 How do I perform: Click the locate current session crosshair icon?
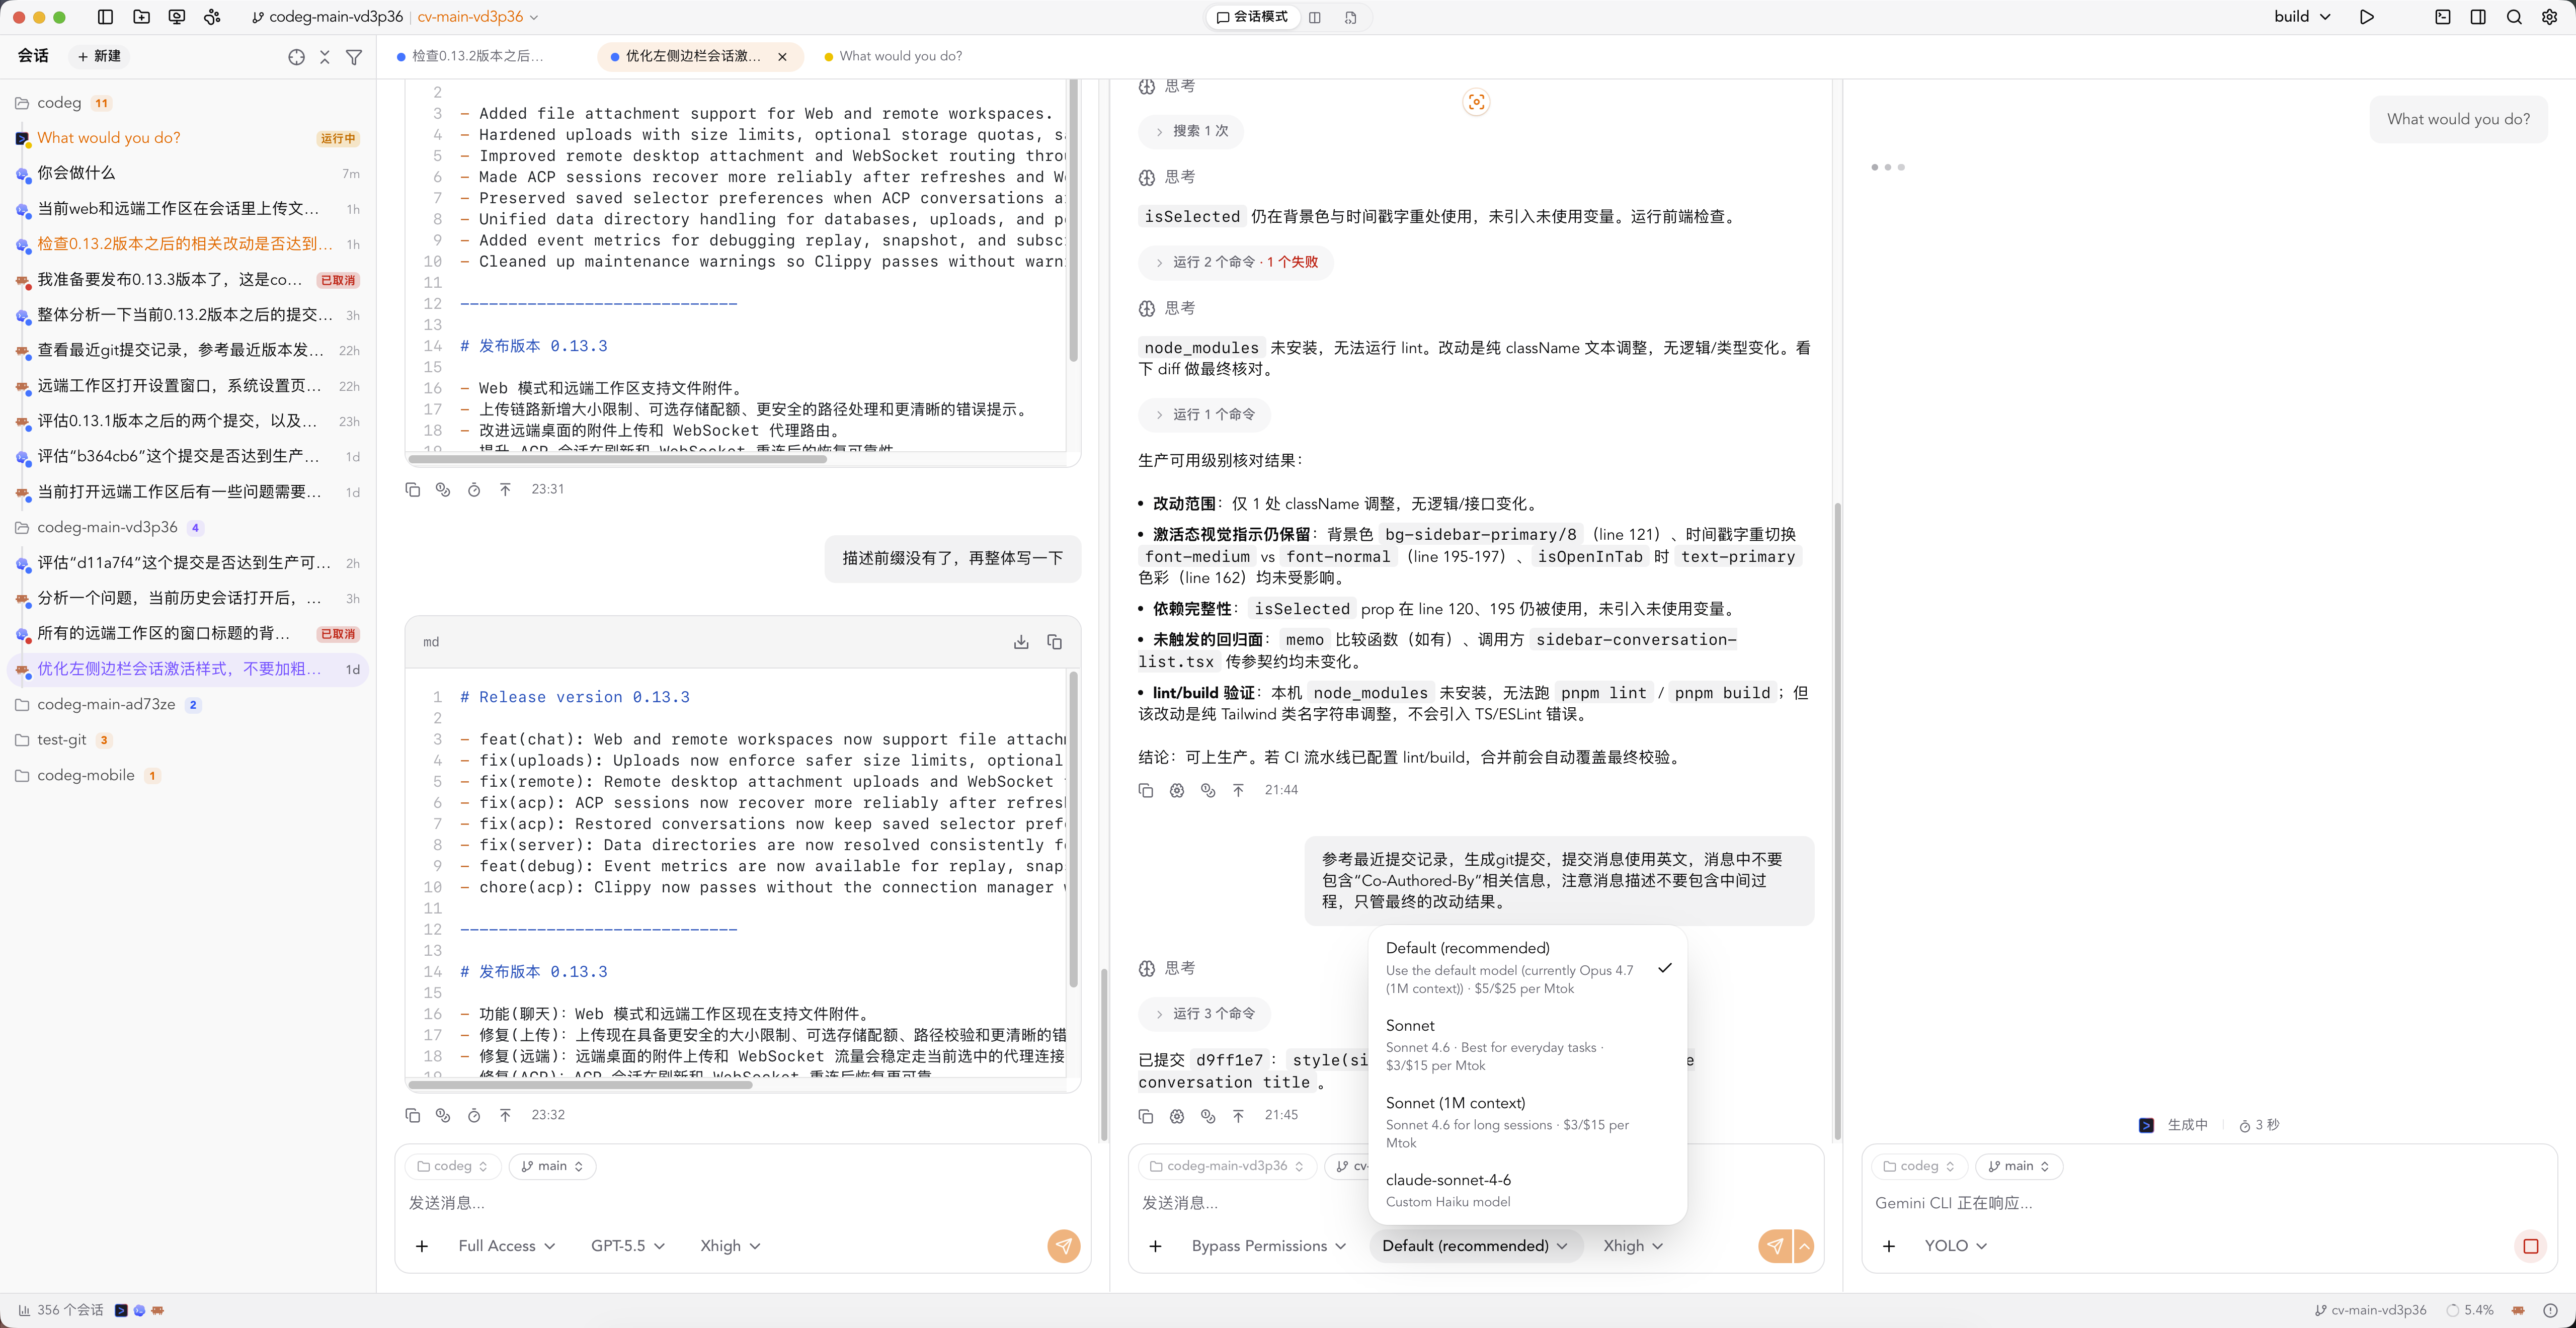pyautogui.click(x=296, y=57)
